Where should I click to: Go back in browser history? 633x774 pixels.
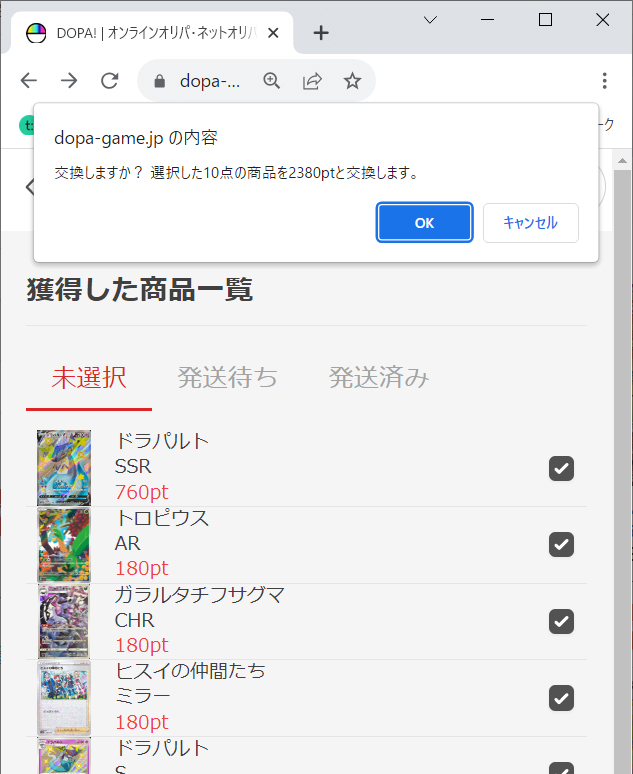(x=29, y=80)
